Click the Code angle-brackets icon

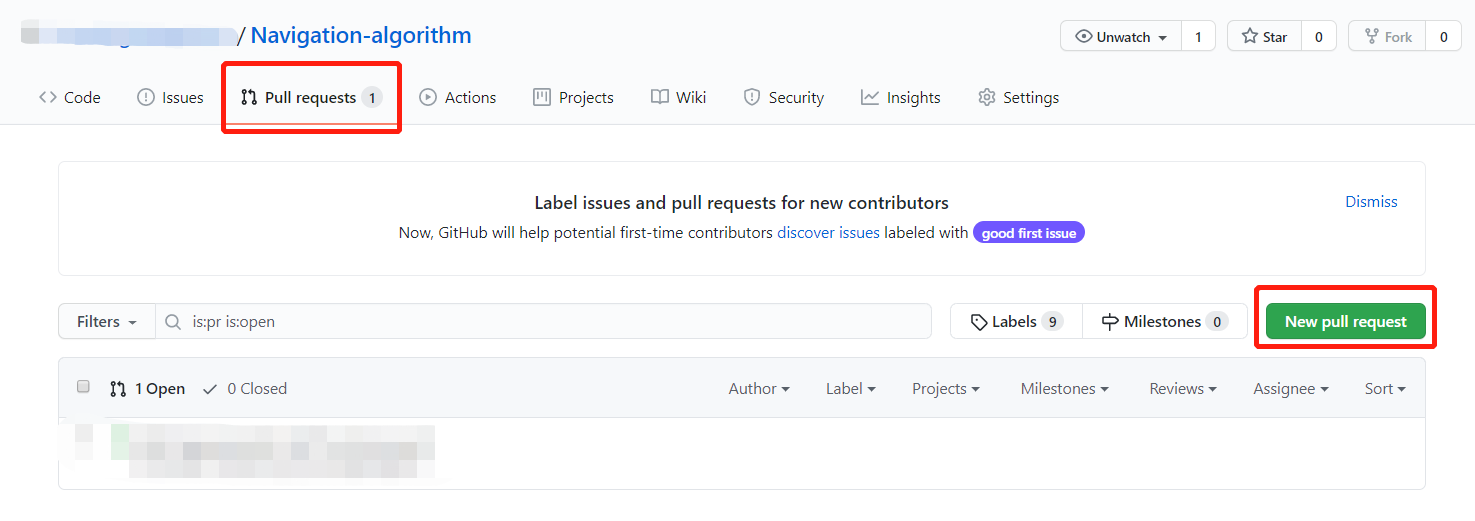[x=47, y=97]
